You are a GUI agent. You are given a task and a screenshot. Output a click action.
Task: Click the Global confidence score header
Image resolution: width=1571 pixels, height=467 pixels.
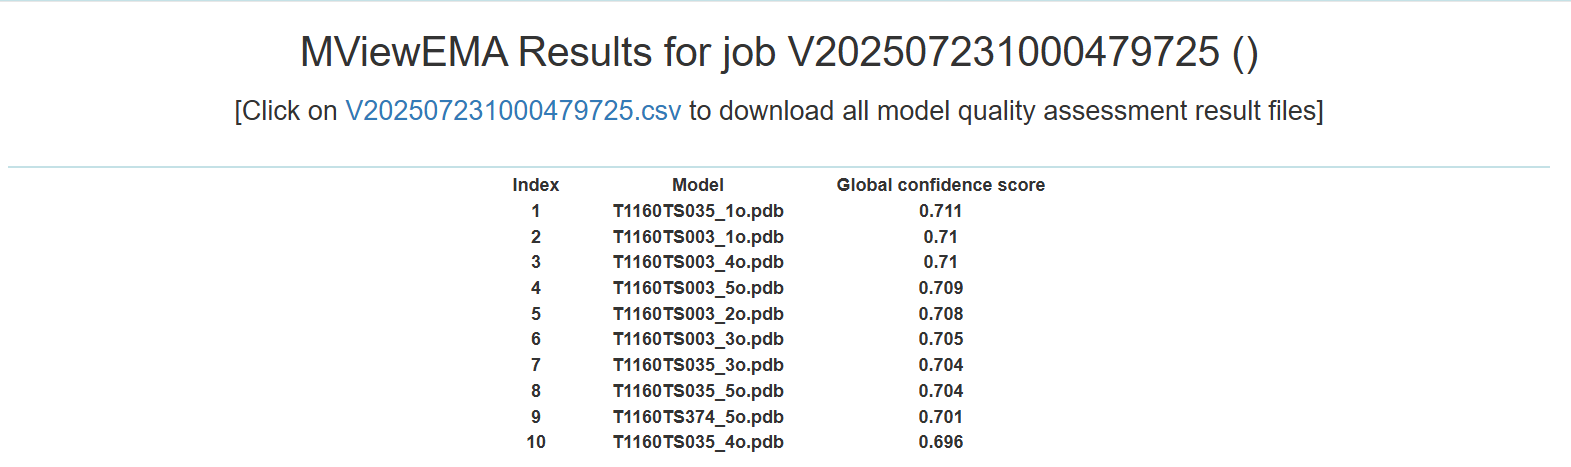click(x=940, y=185)
